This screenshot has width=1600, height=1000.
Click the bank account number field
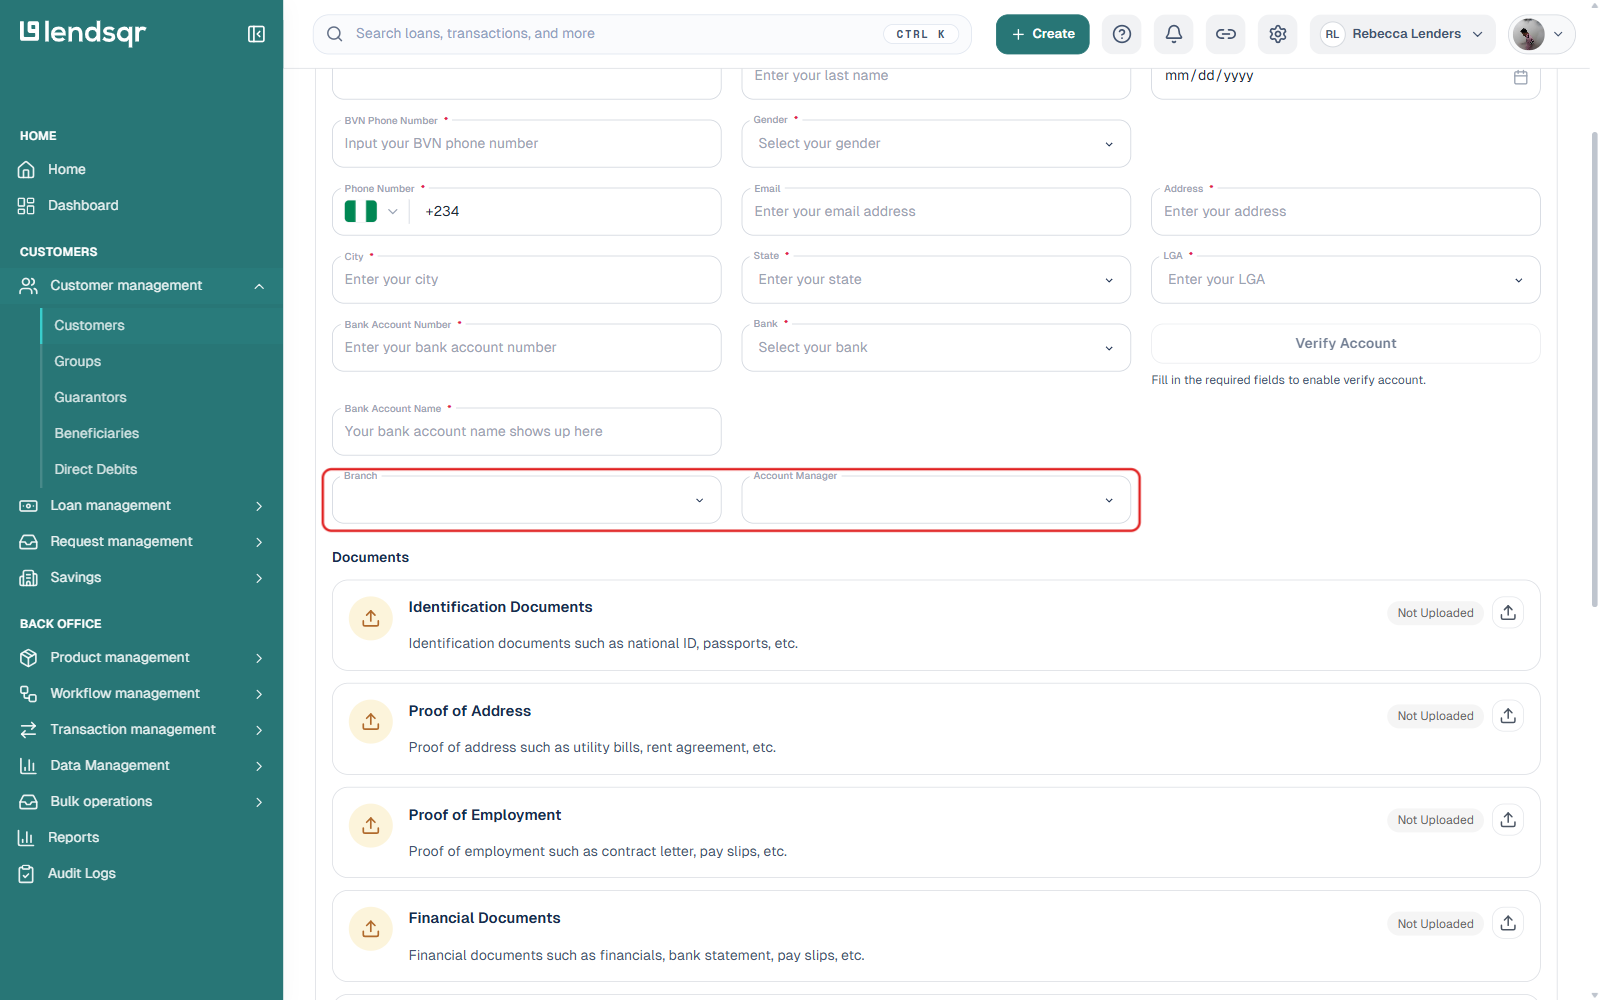[526, 347]
